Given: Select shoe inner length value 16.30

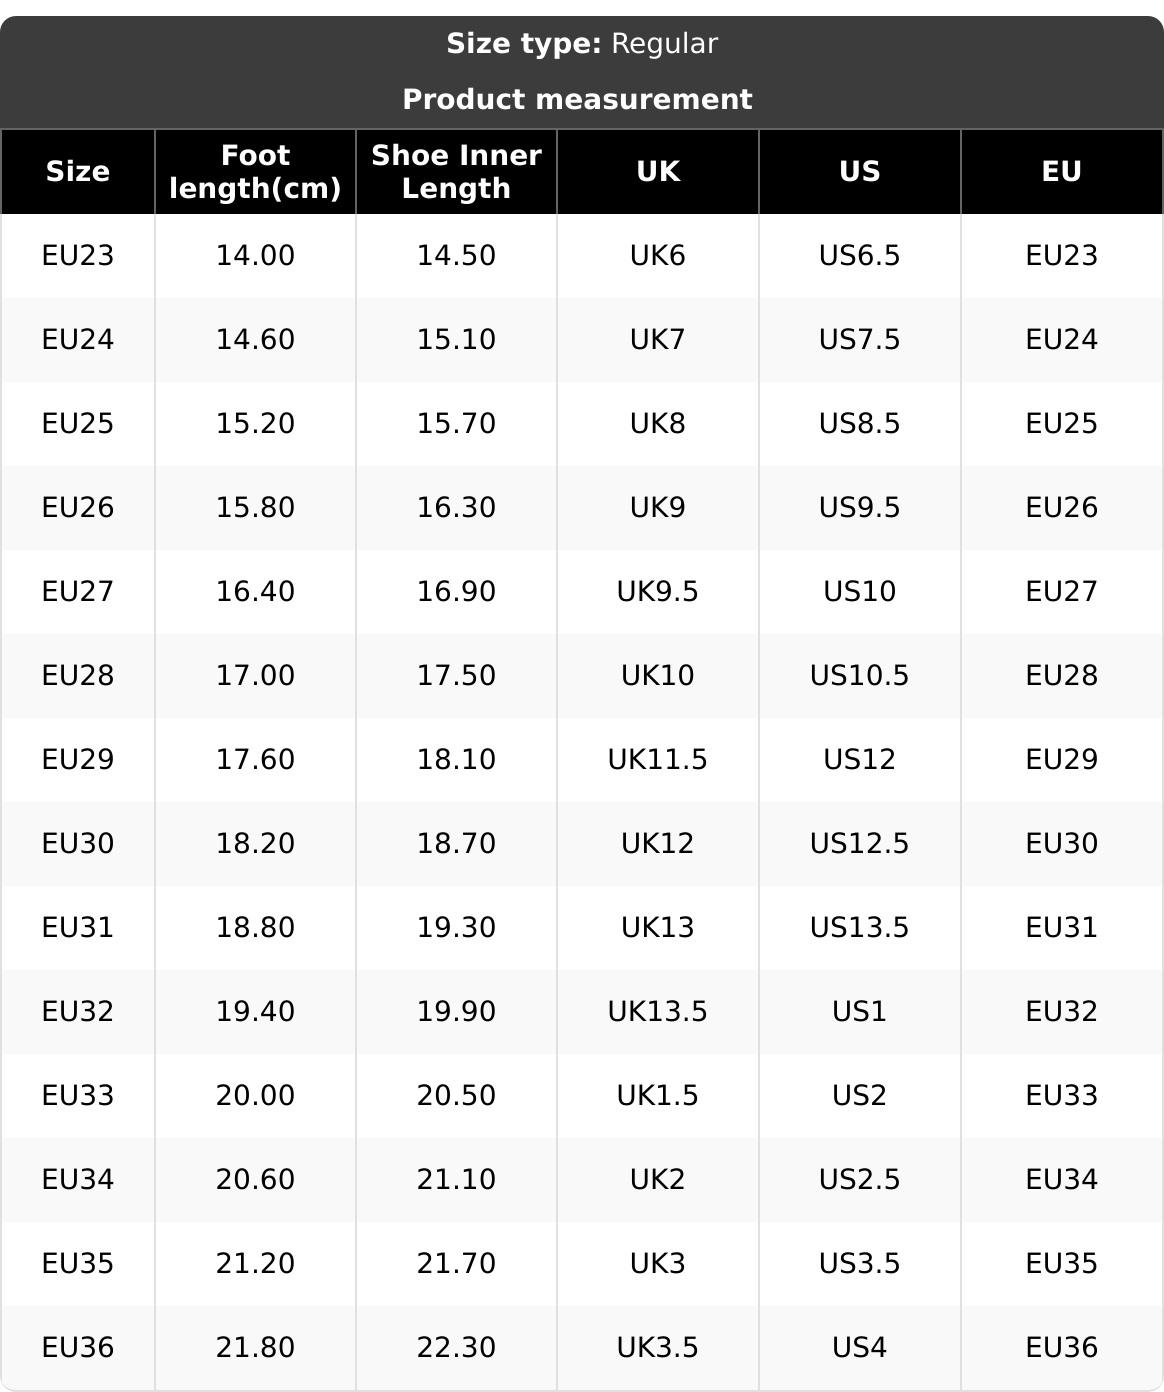Looking at the screenshot, I should pyautogui.click(x=456, y=508).
